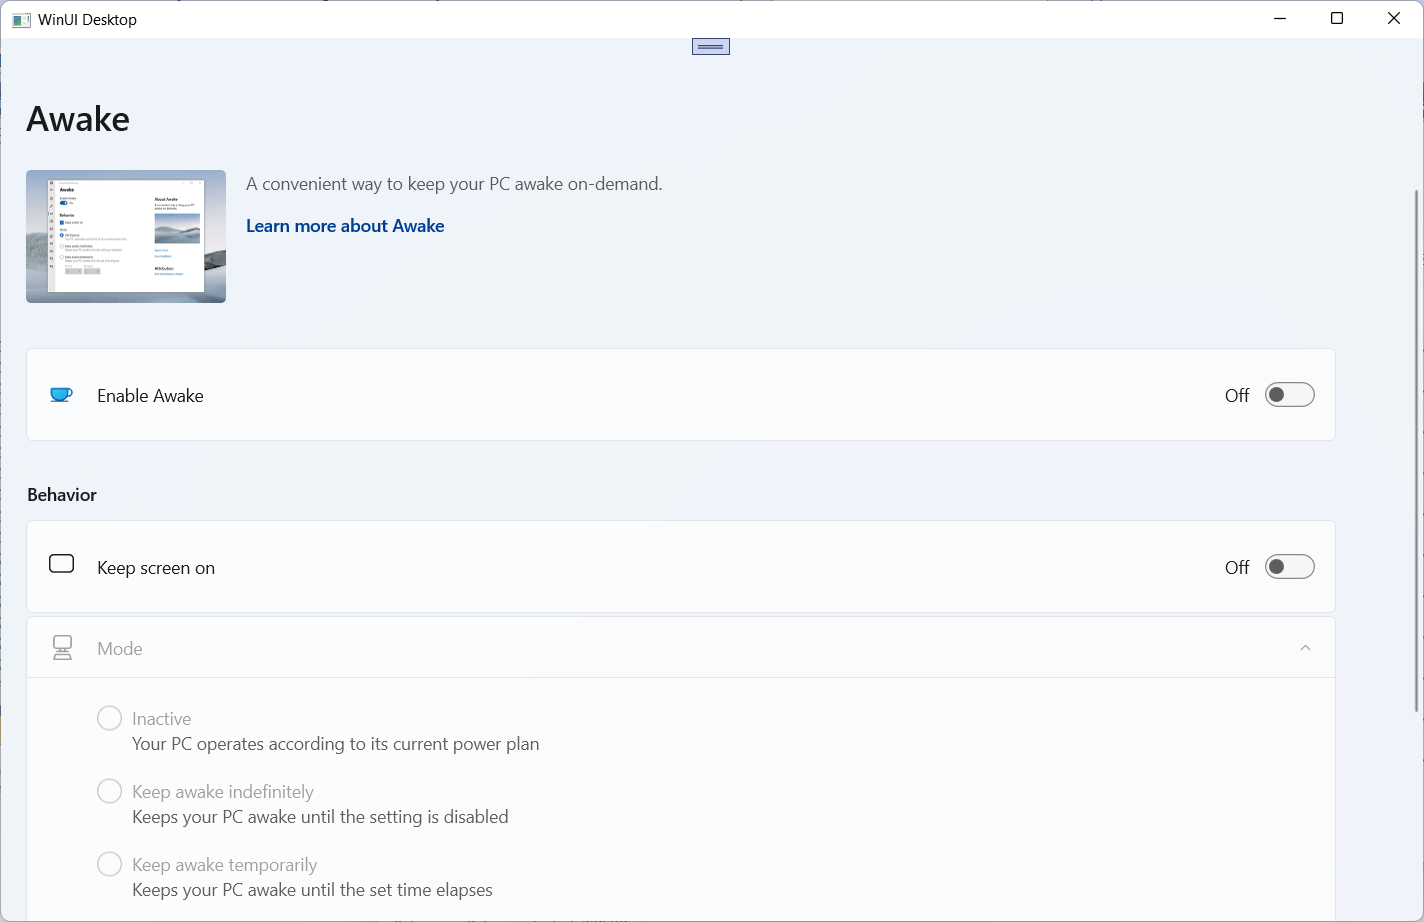Click the Off label next to Enable Awake
The height and width of the screenshot is (922, 1424).
1237,396
